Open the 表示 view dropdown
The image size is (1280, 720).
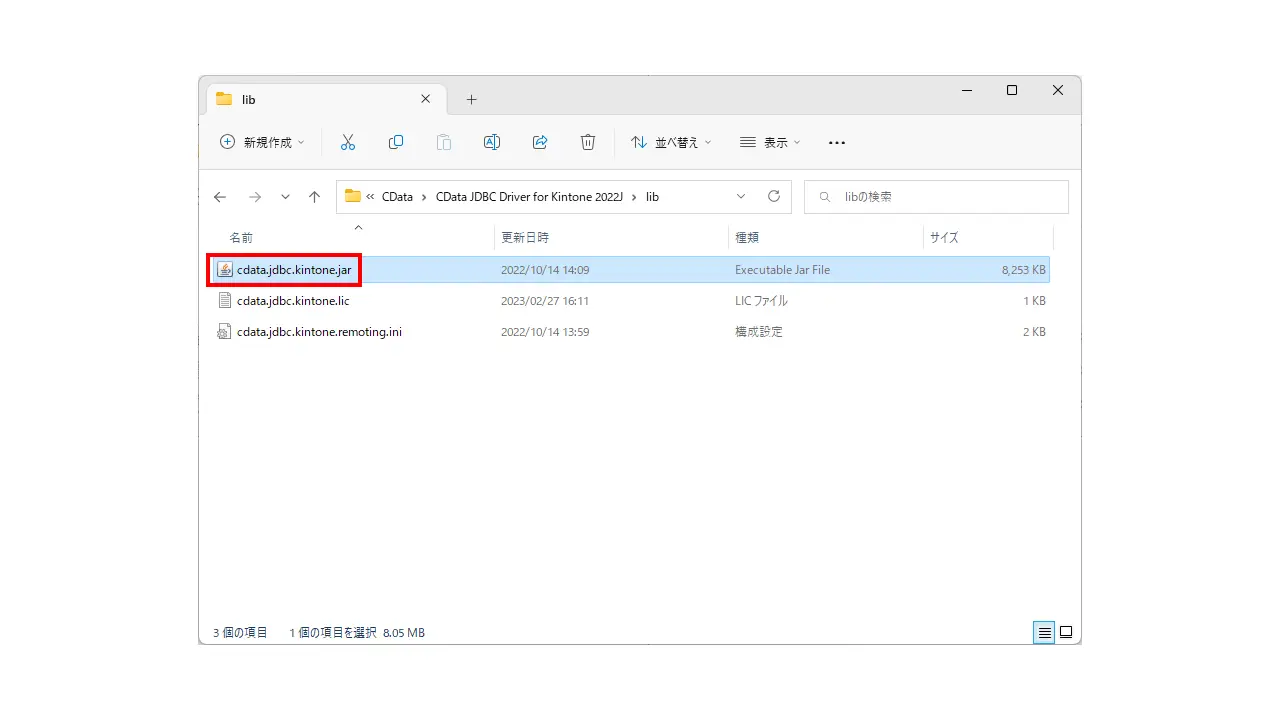click(770, 142)
